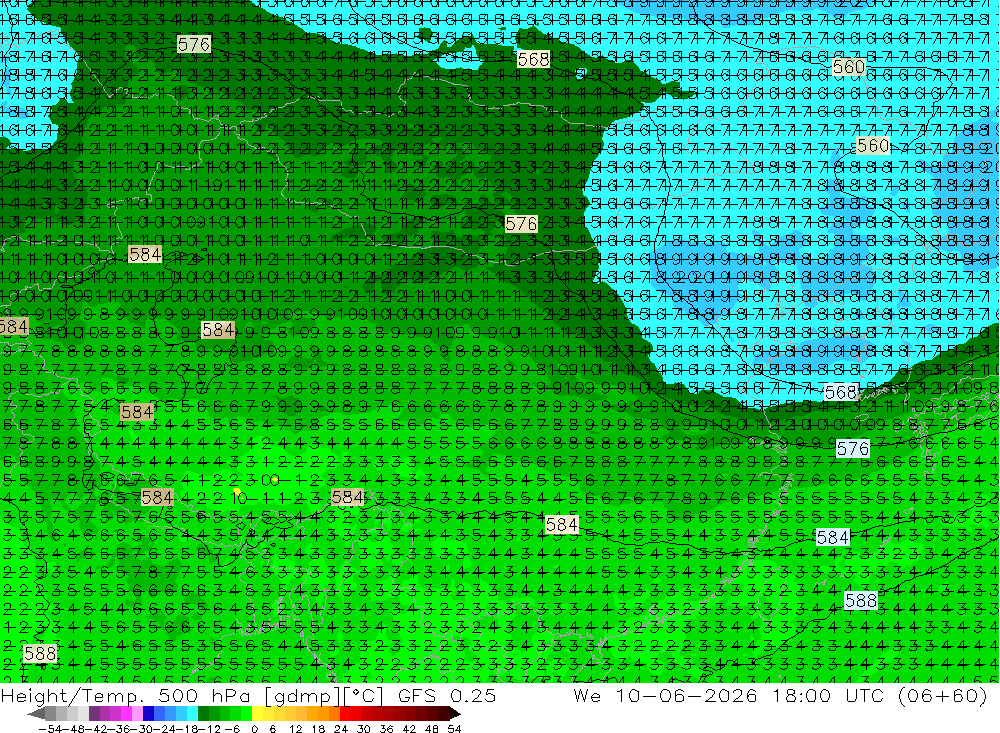
Task: Select the cyan swatch in the color scale
Action: tap(192, 714)
